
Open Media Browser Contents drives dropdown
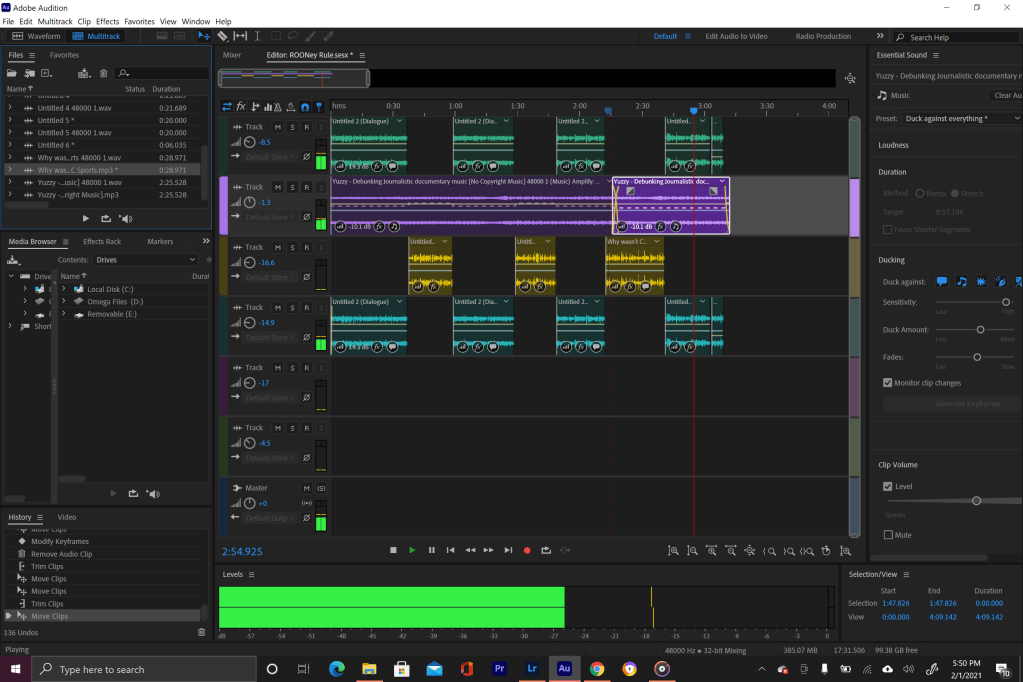click(x=147, y=259)
